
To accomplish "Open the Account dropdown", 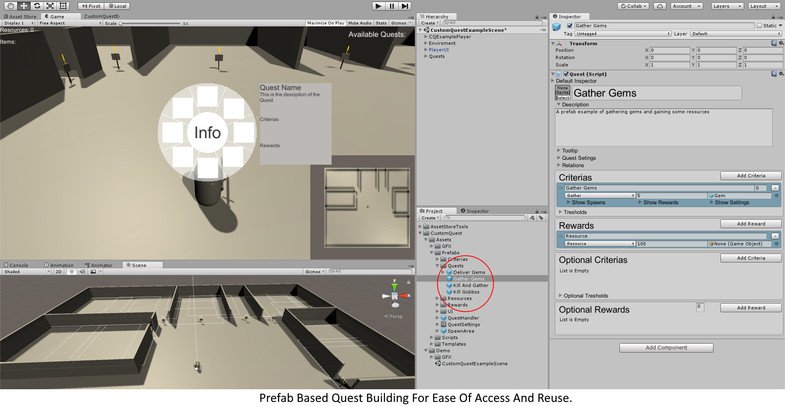I will (x=685, y=6).
